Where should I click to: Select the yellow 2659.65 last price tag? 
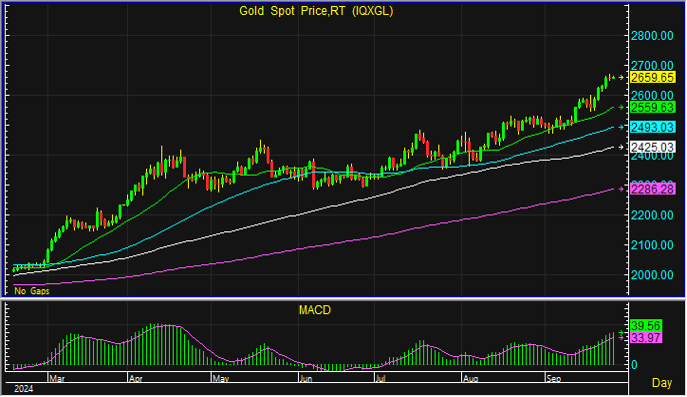(652, 78)
